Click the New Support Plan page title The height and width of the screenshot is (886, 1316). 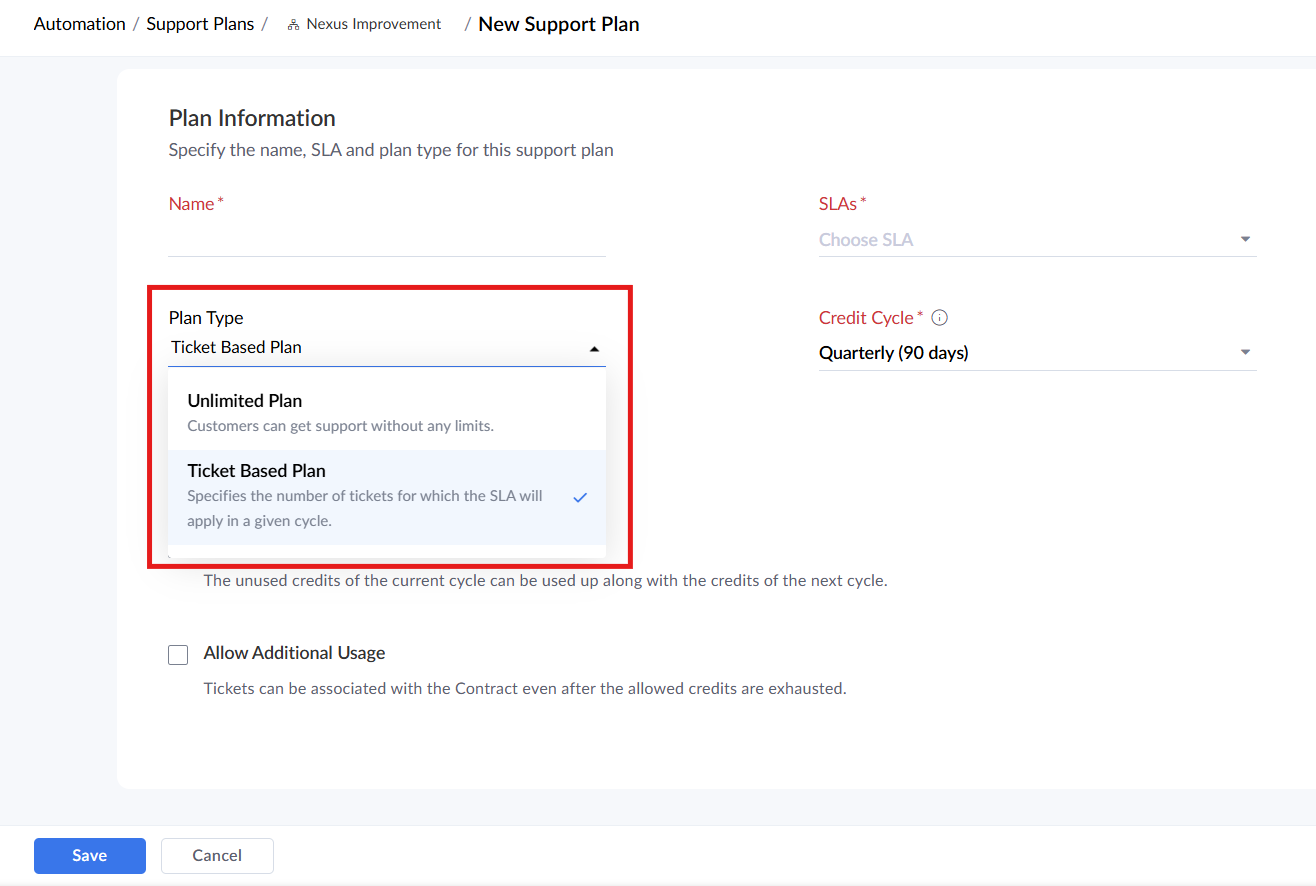[x=559, y=24]
